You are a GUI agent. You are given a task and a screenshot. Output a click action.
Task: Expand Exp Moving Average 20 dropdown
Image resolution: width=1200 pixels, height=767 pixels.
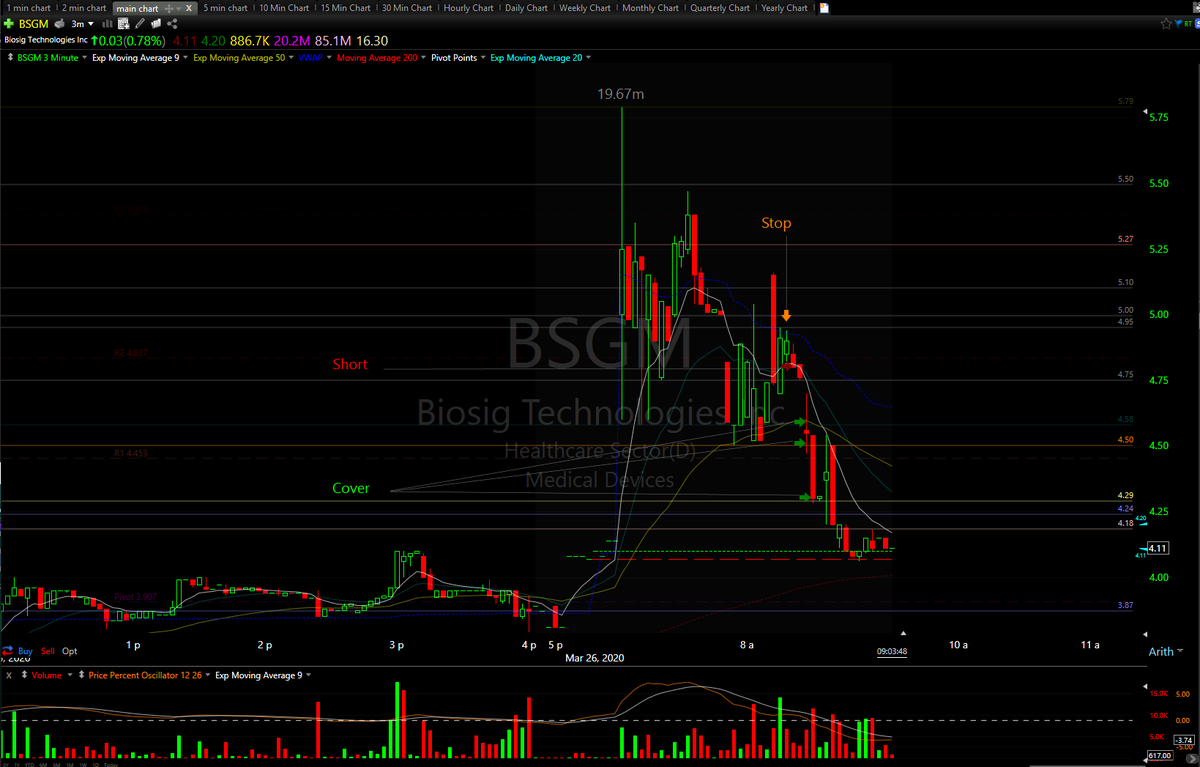(x=589, y=58)
